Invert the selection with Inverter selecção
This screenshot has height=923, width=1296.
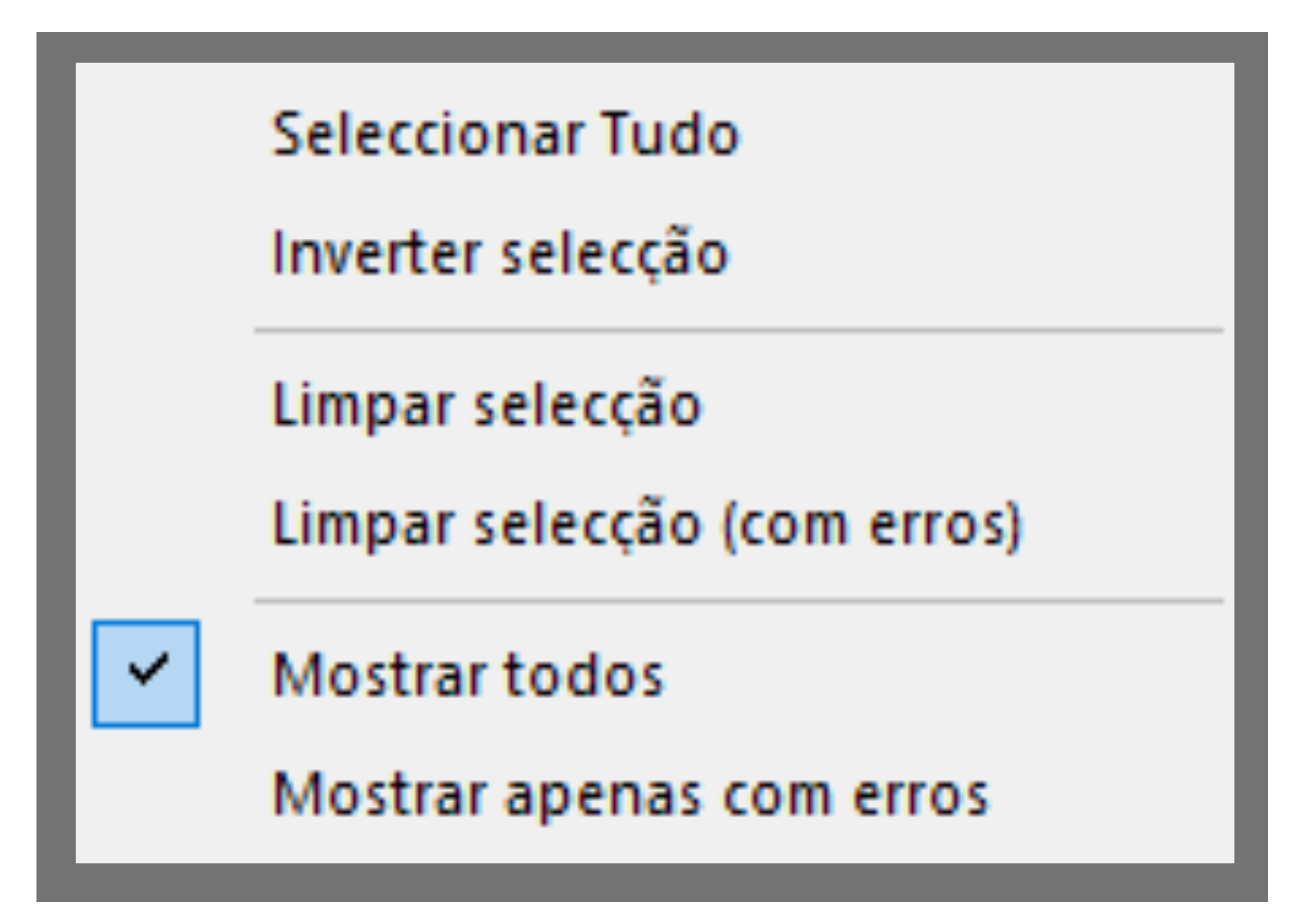(500, 254)
